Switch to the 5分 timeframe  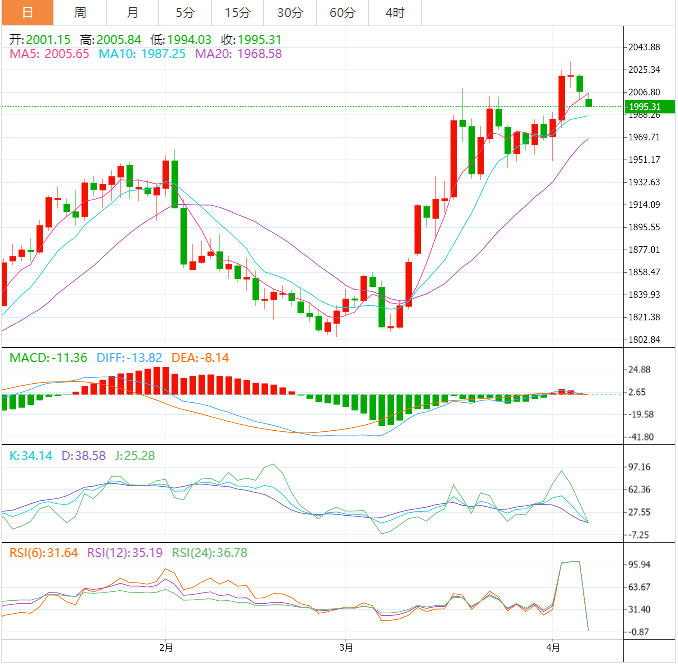pyautogui.click(x=185, y=13)
